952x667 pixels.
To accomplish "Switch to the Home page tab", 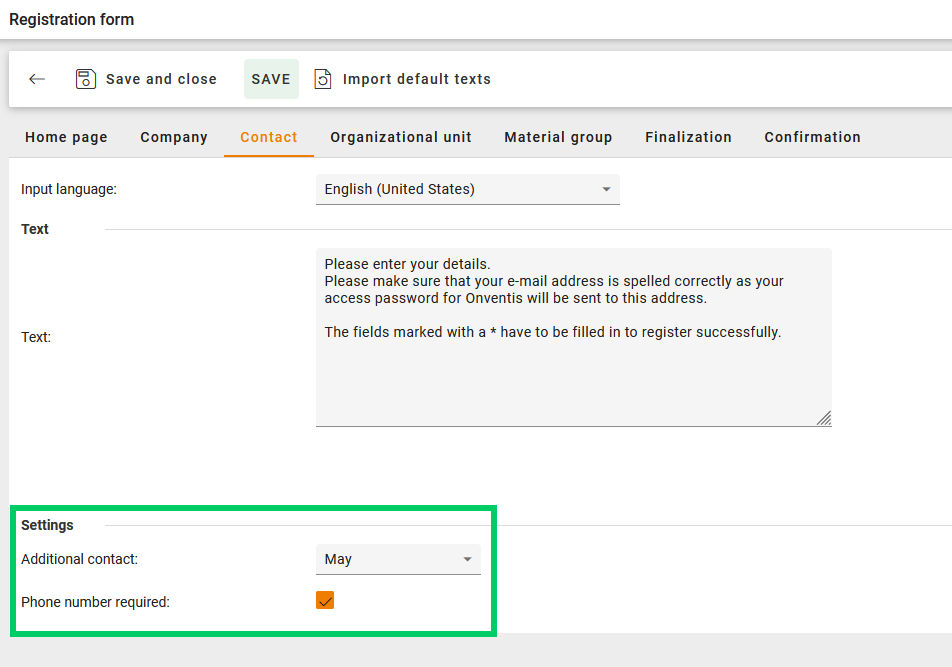I will tap(66, 137).
